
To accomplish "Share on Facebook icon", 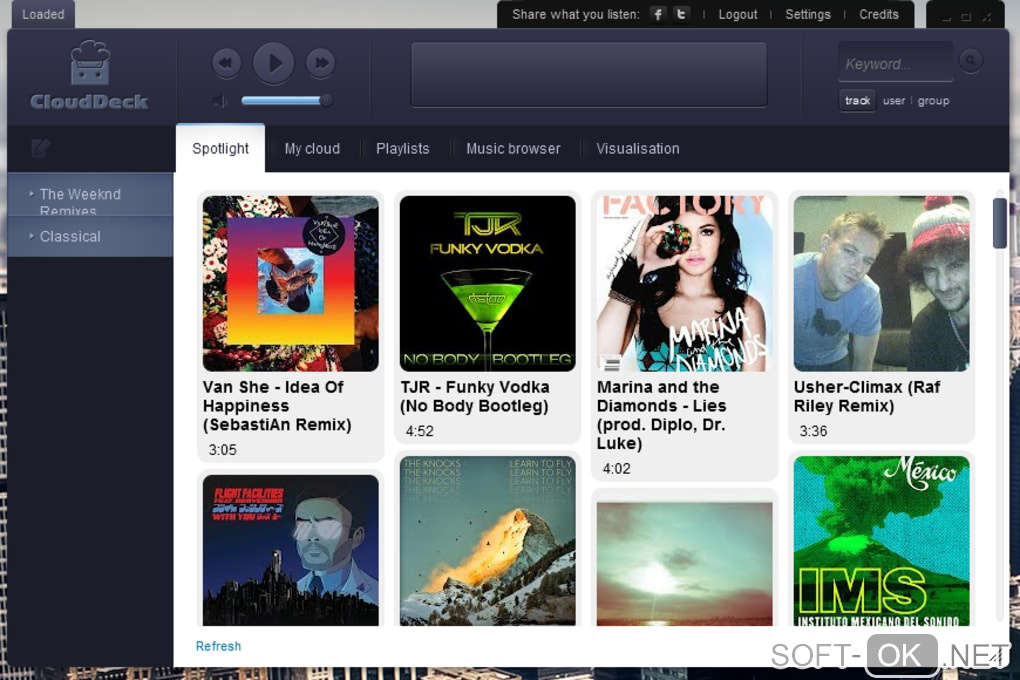I will (x=658, y=14).
